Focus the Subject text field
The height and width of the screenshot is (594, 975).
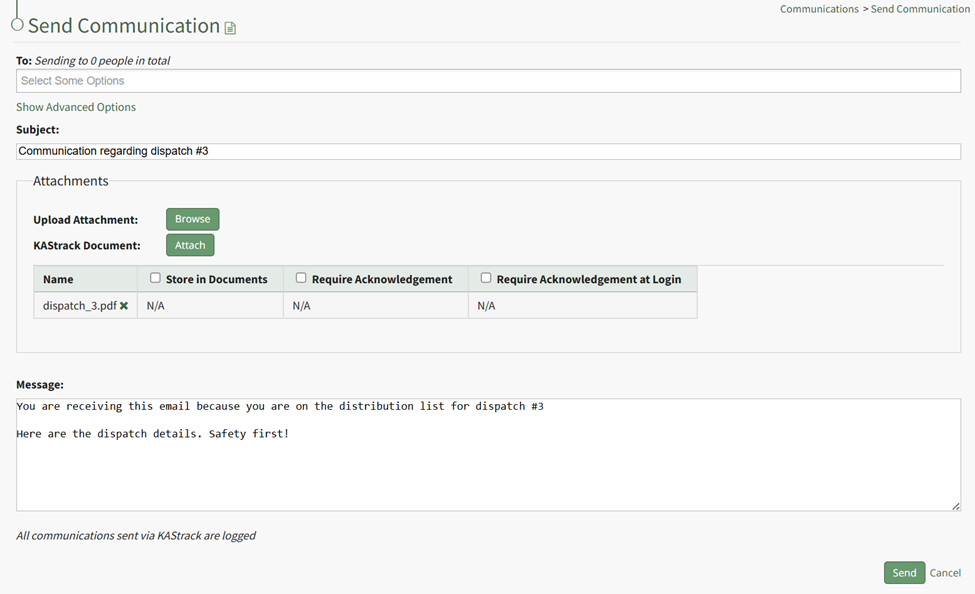click(488, 152)
